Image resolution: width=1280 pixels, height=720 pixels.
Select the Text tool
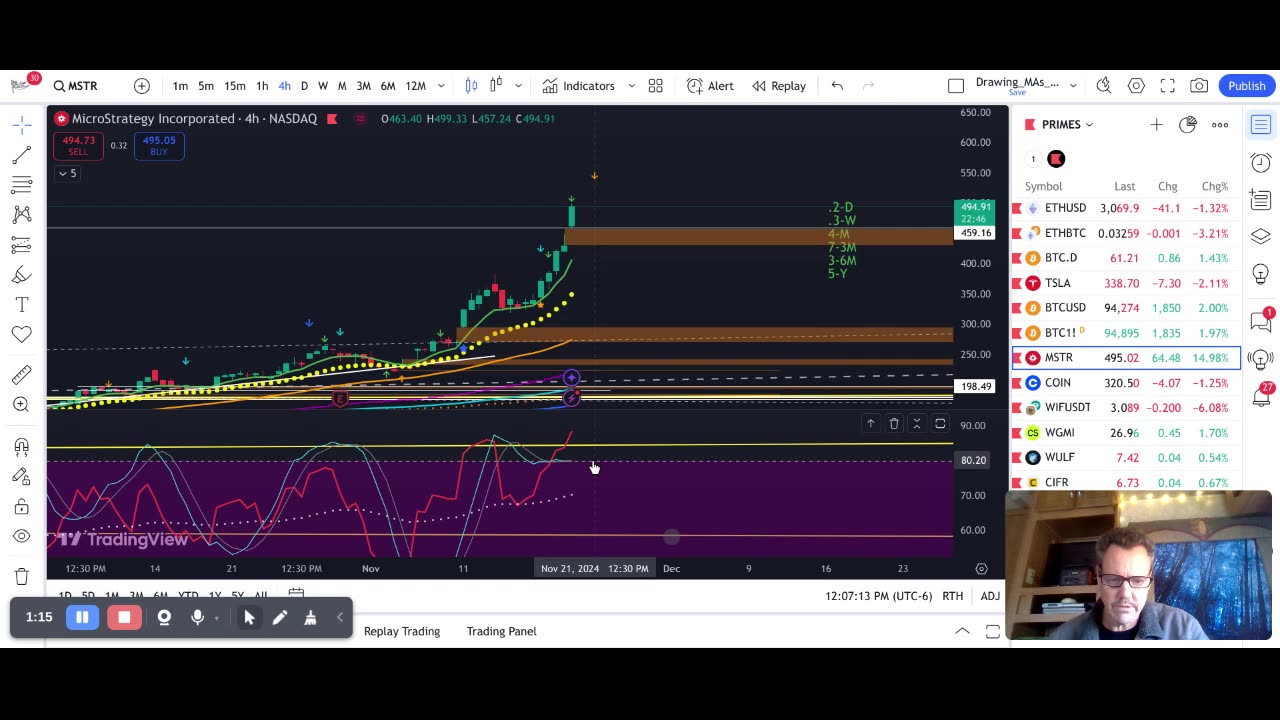[x=21, y=305]
